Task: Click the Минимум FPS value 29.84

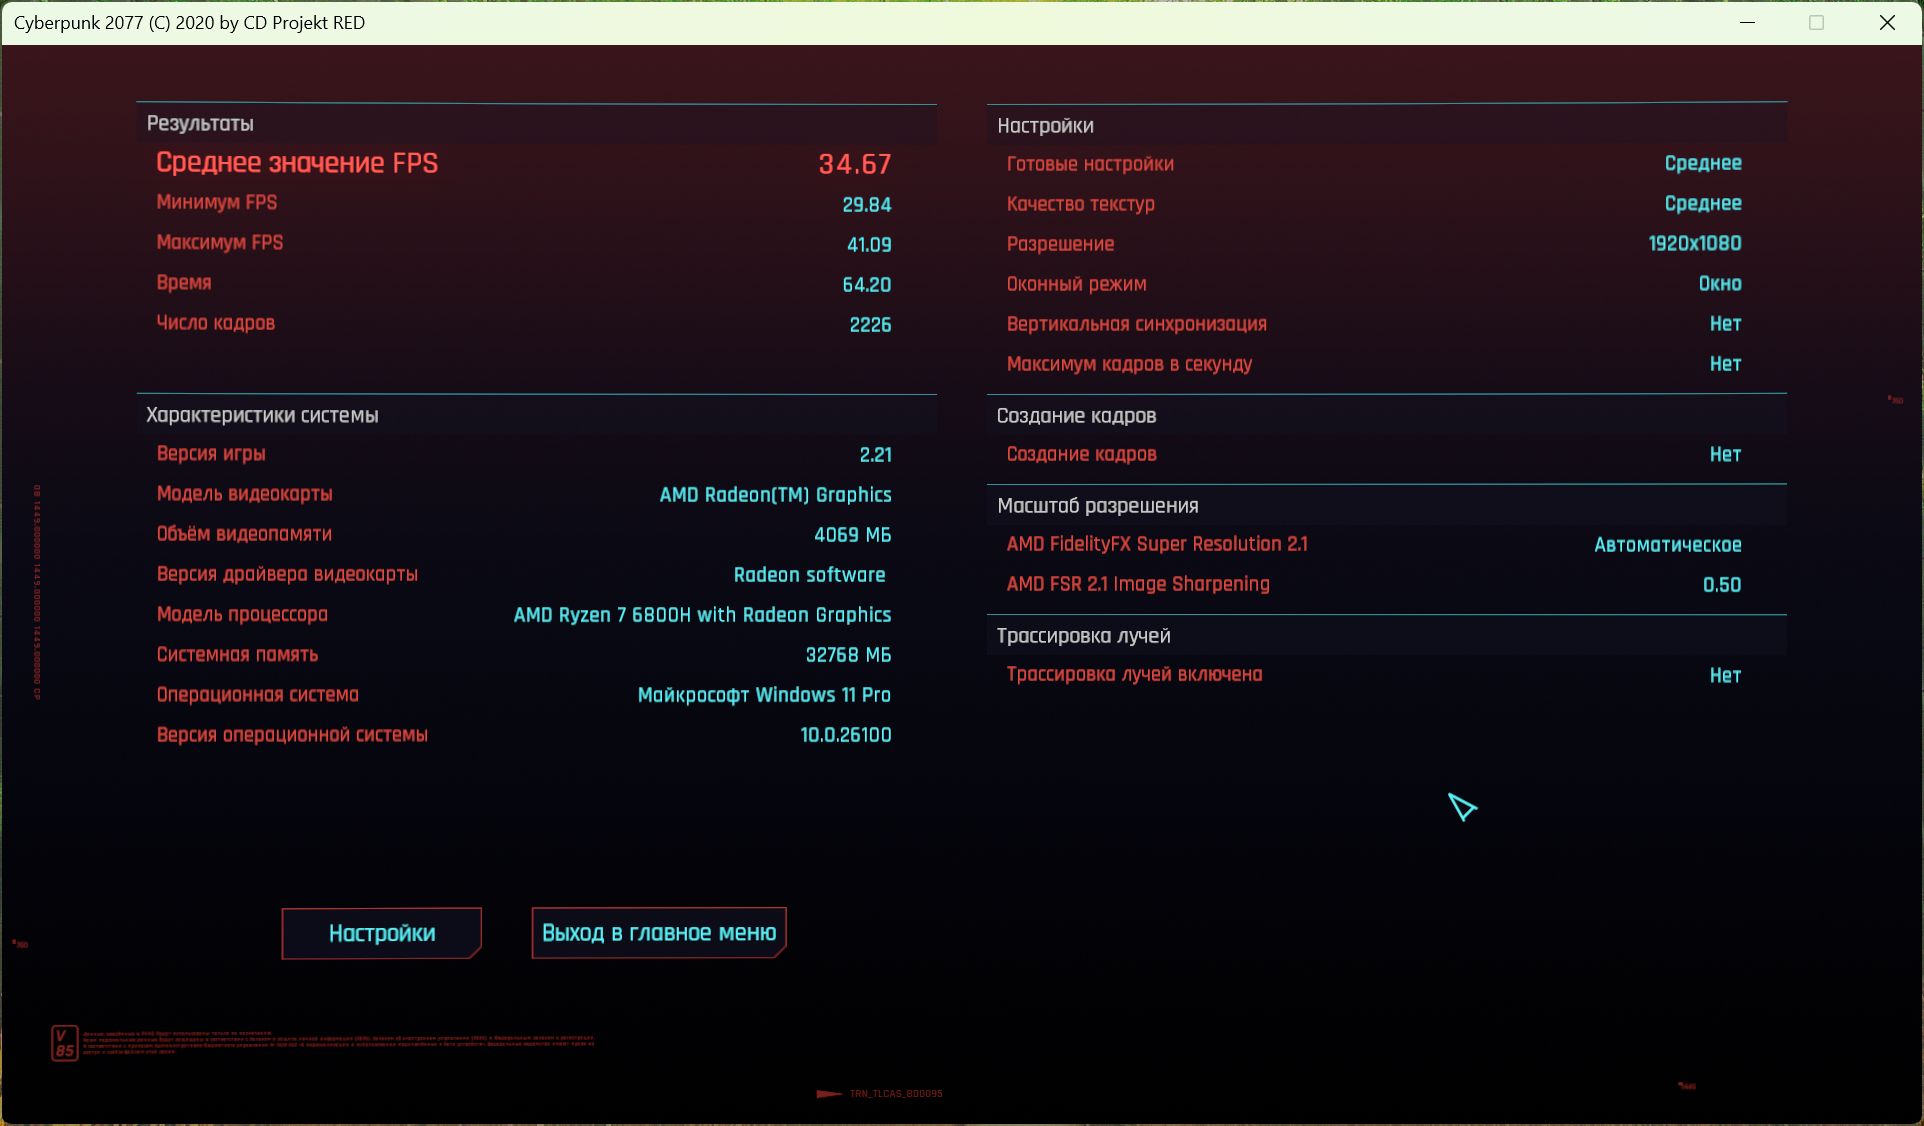Action: click(x=867, y=205)
